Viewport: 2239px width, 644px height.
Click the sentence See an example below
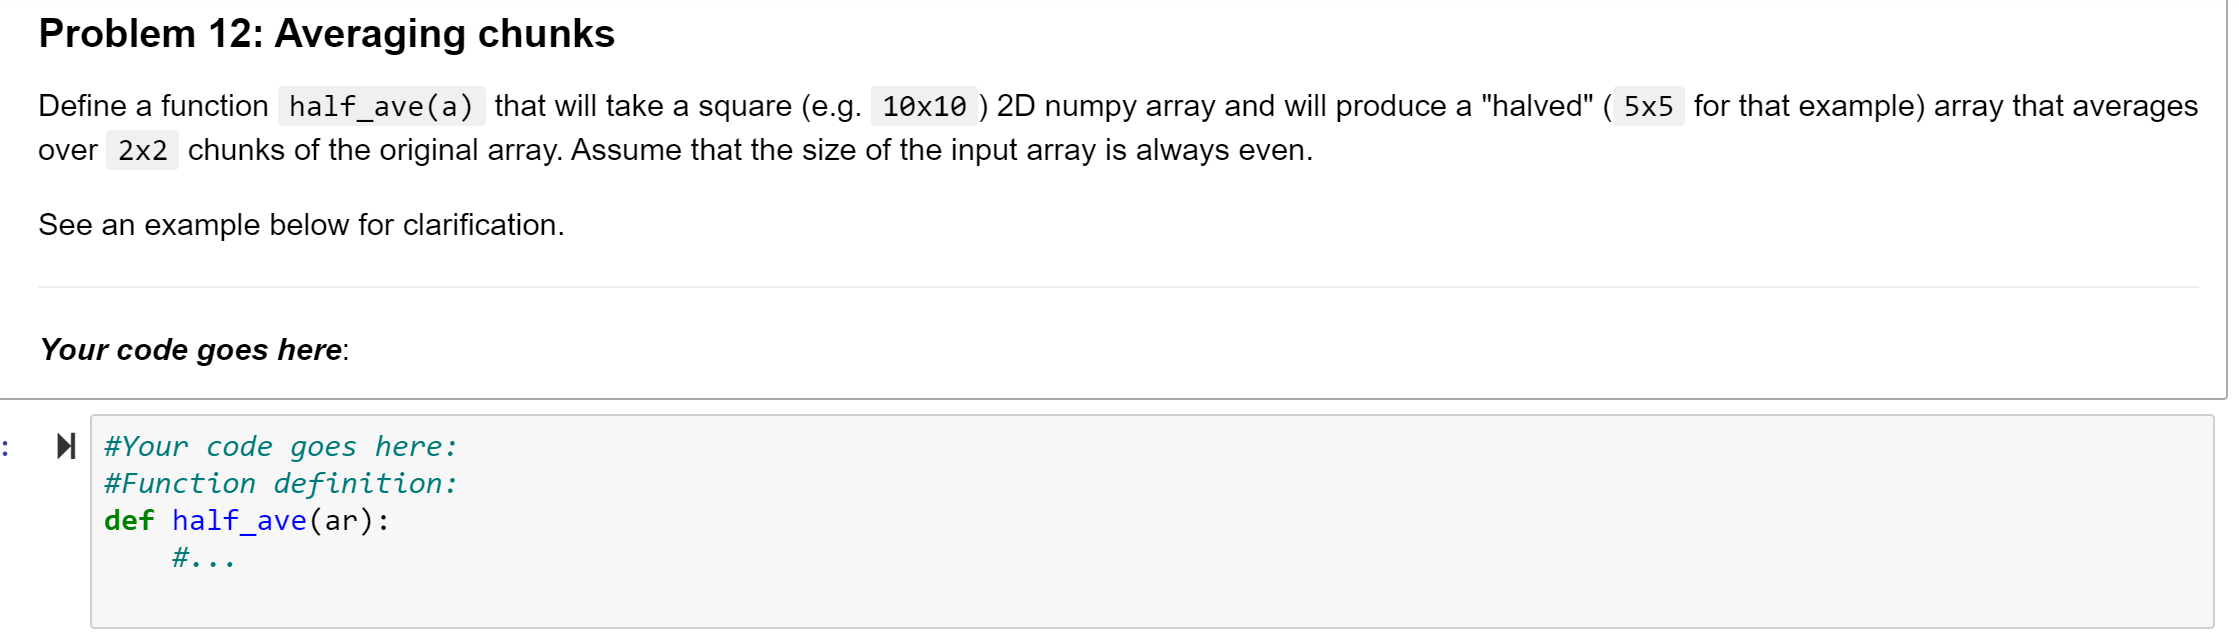pyautogui.click(x=300, y=224)
